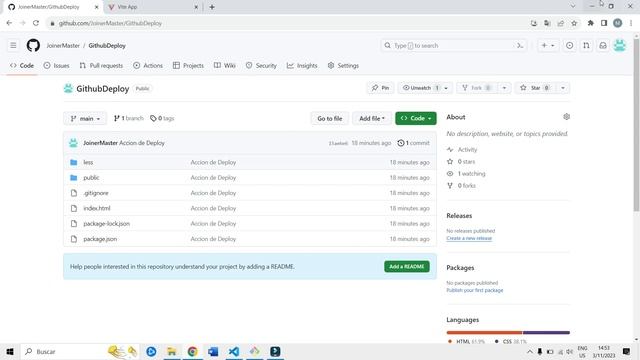Click the public folder icon
This screenshot has width=640, height=360.
pos(73,178)
